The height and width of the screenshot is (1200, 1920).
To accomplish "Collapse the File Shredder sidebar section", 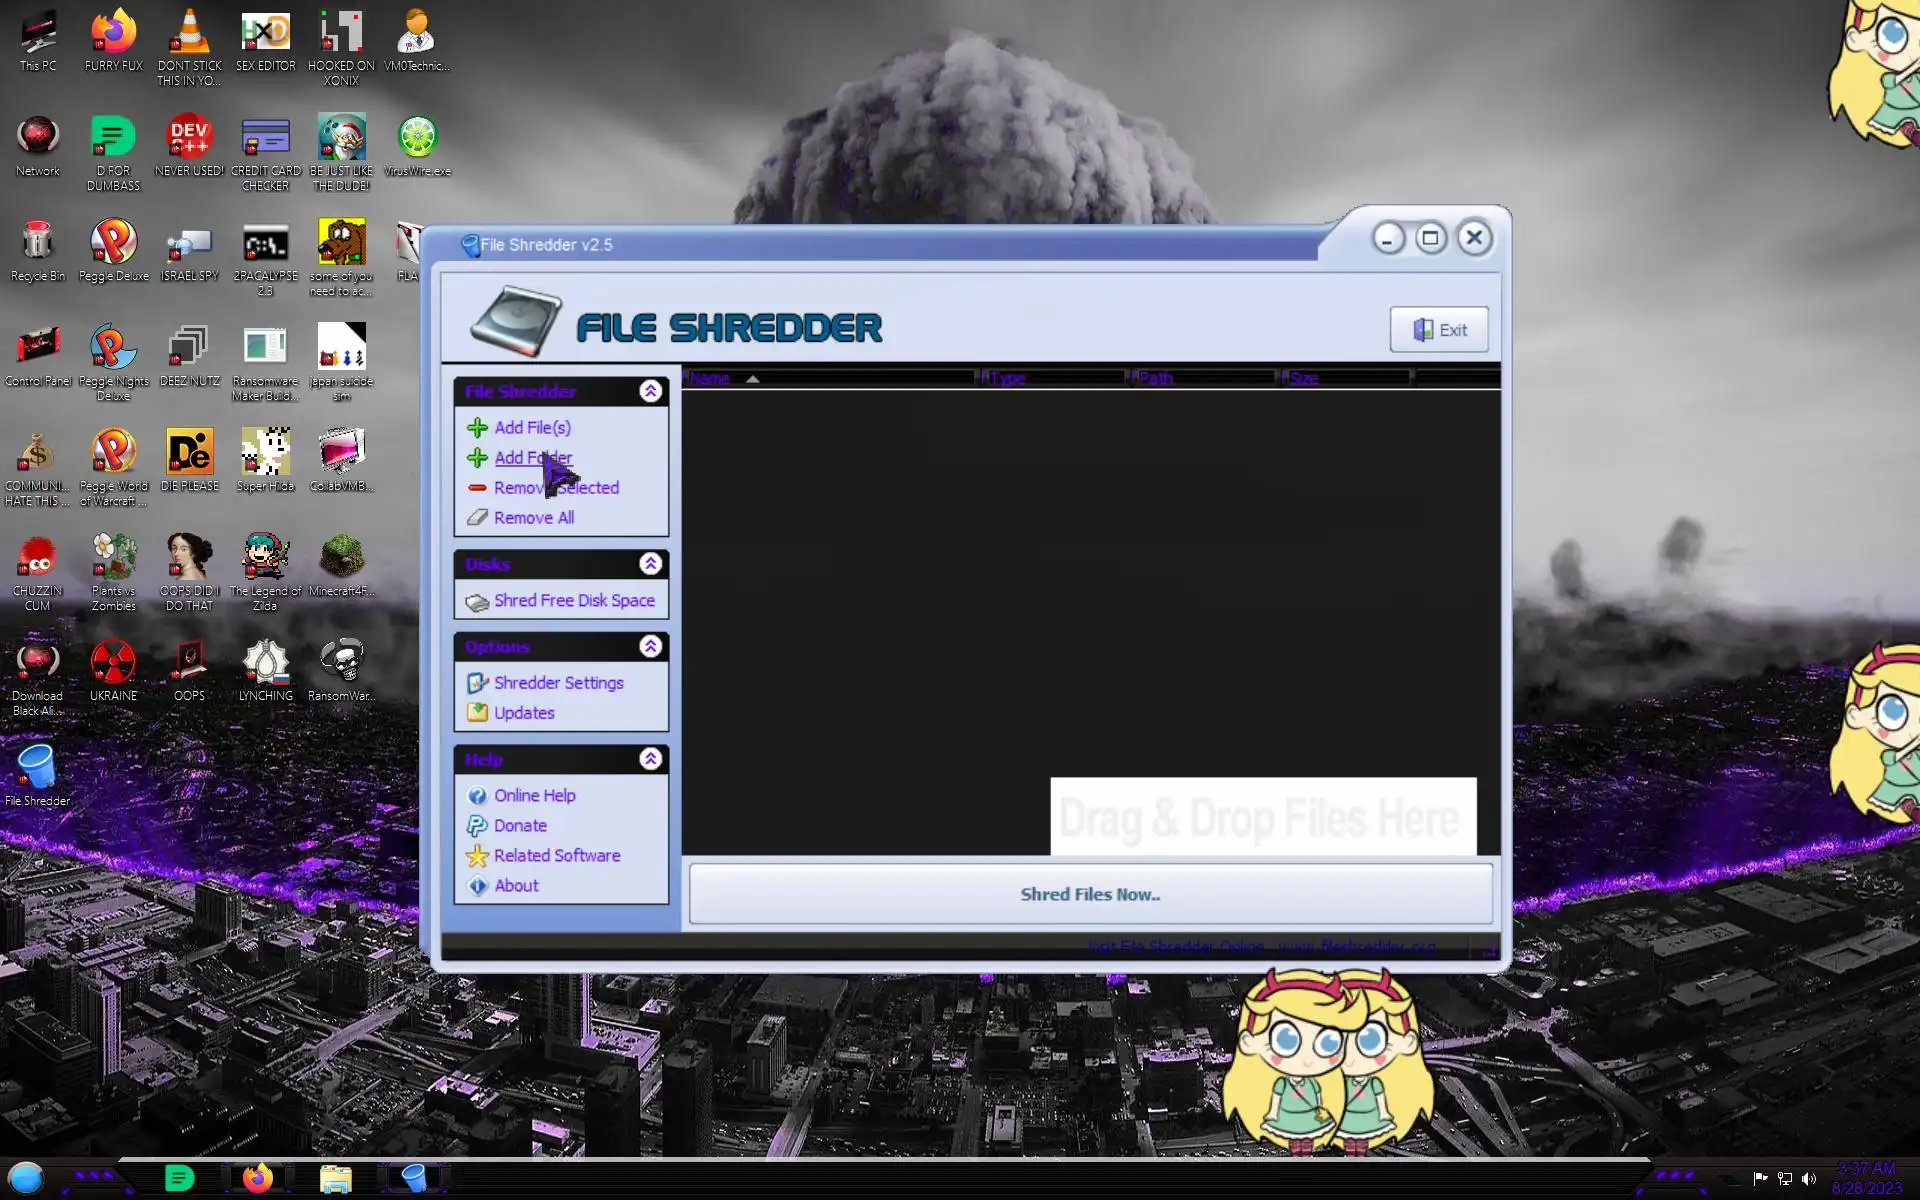I will 651,391.
